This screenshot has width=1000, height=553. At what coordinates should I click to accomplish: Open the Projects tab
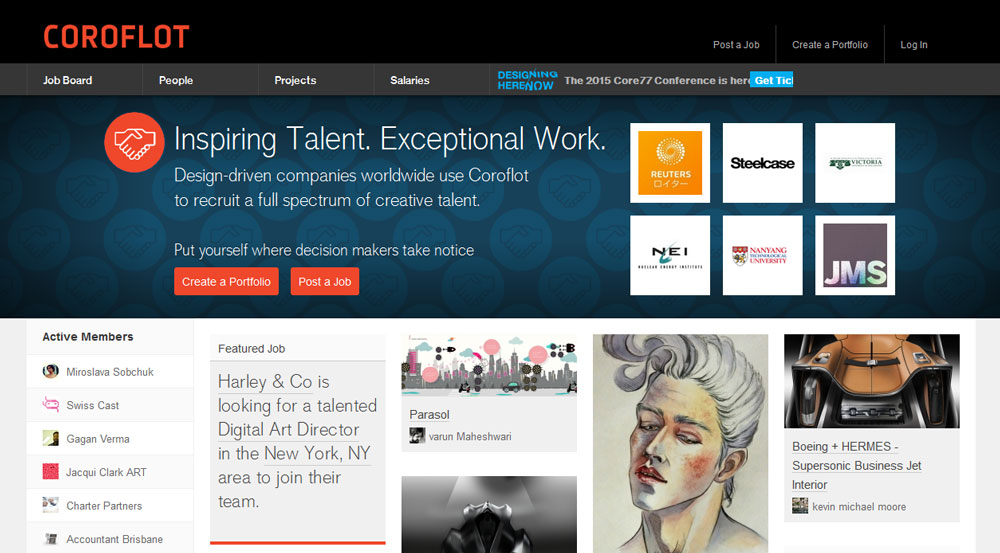point(295,80)
